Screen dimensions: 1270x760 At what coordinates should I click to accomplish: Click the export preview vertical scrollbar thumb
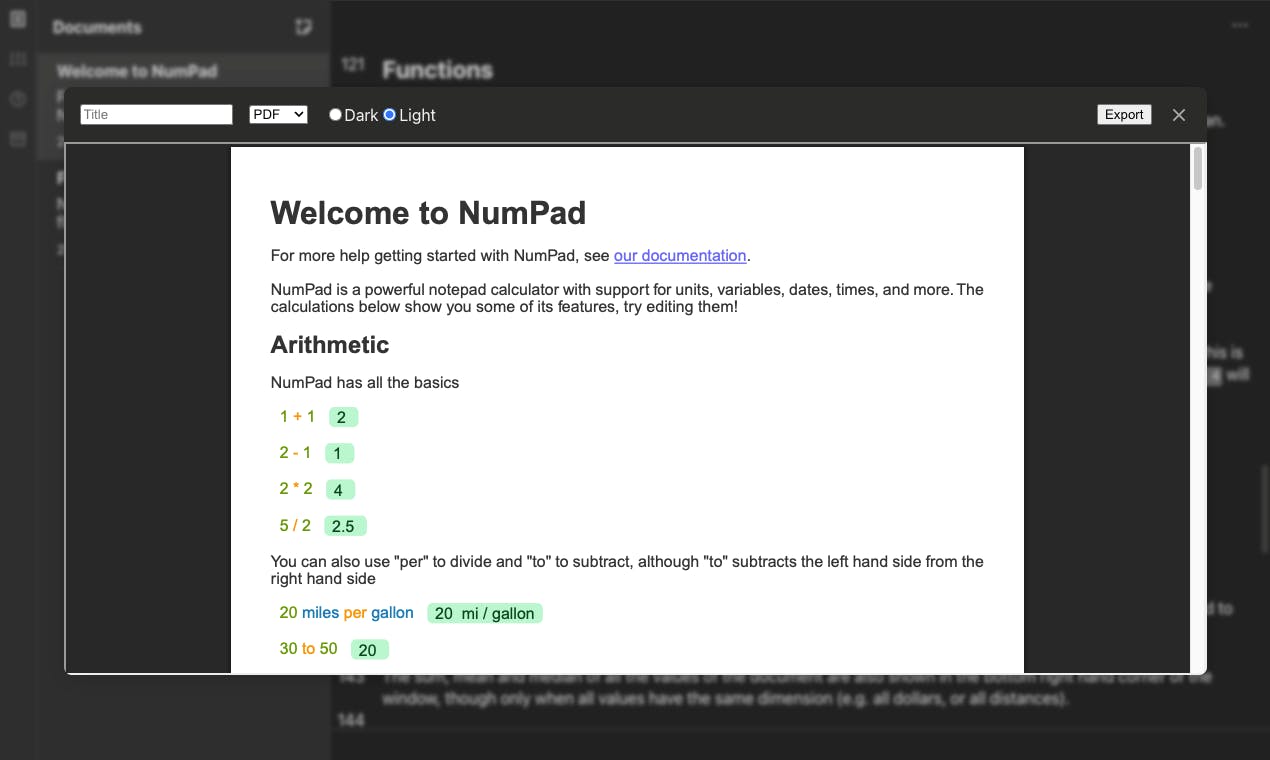1198,168
